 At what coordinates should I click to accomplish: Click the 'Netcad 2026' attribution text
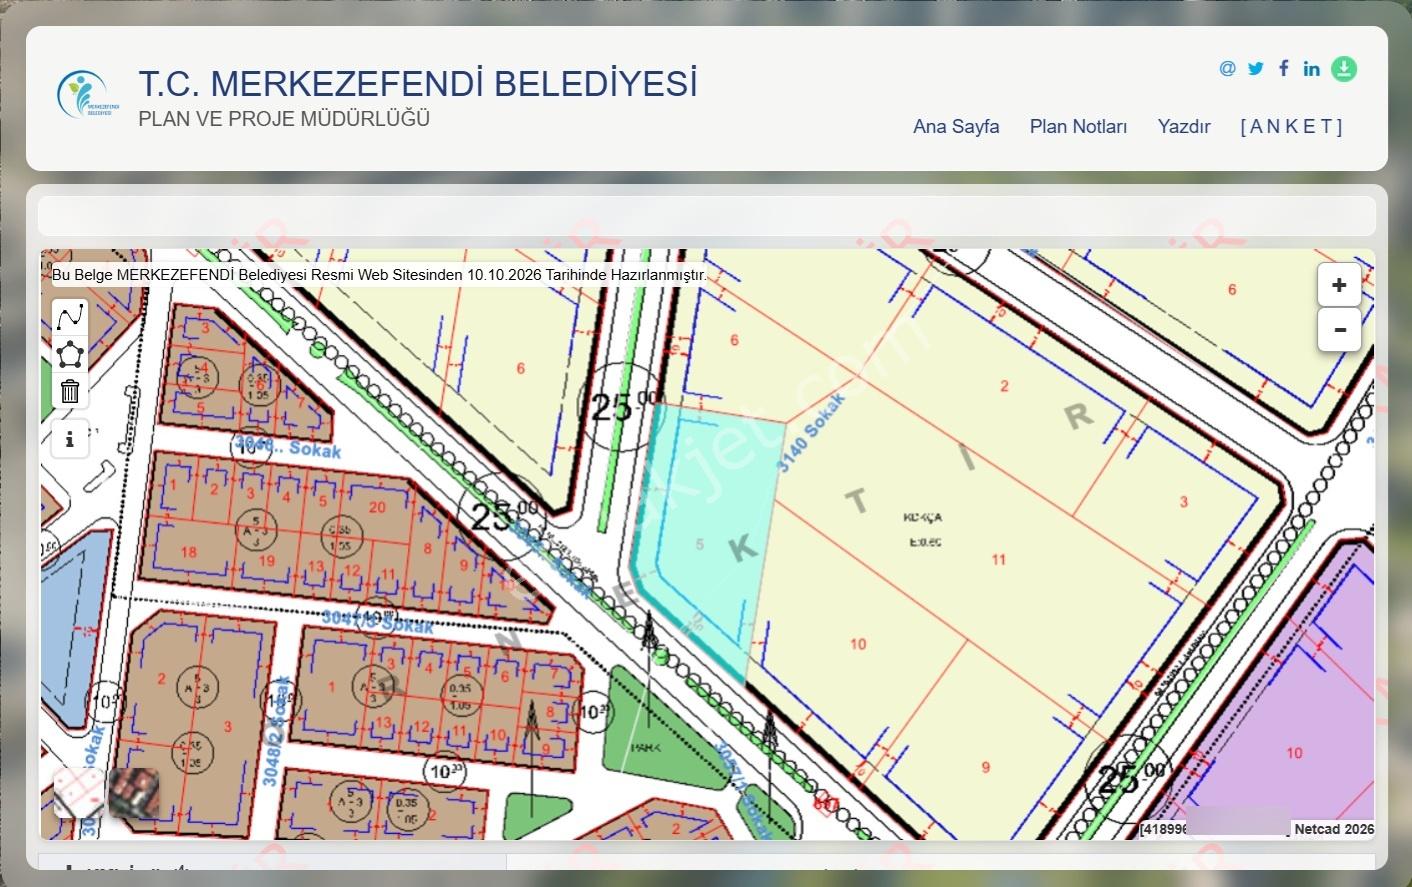pos(1334,829)
